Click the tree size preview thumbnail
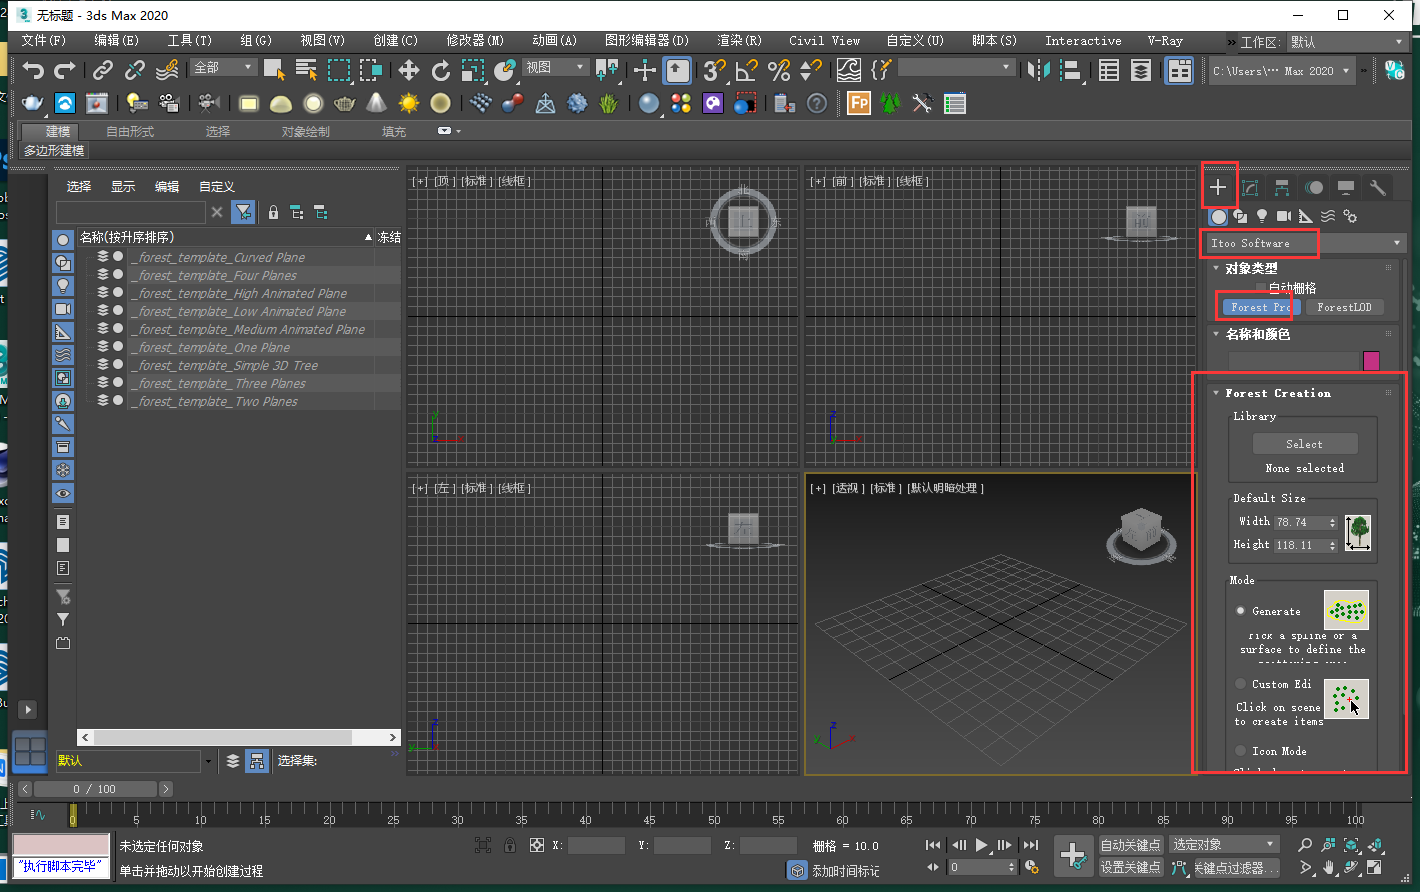This screenshot has height=892, width=1420. click(1357, 532)
